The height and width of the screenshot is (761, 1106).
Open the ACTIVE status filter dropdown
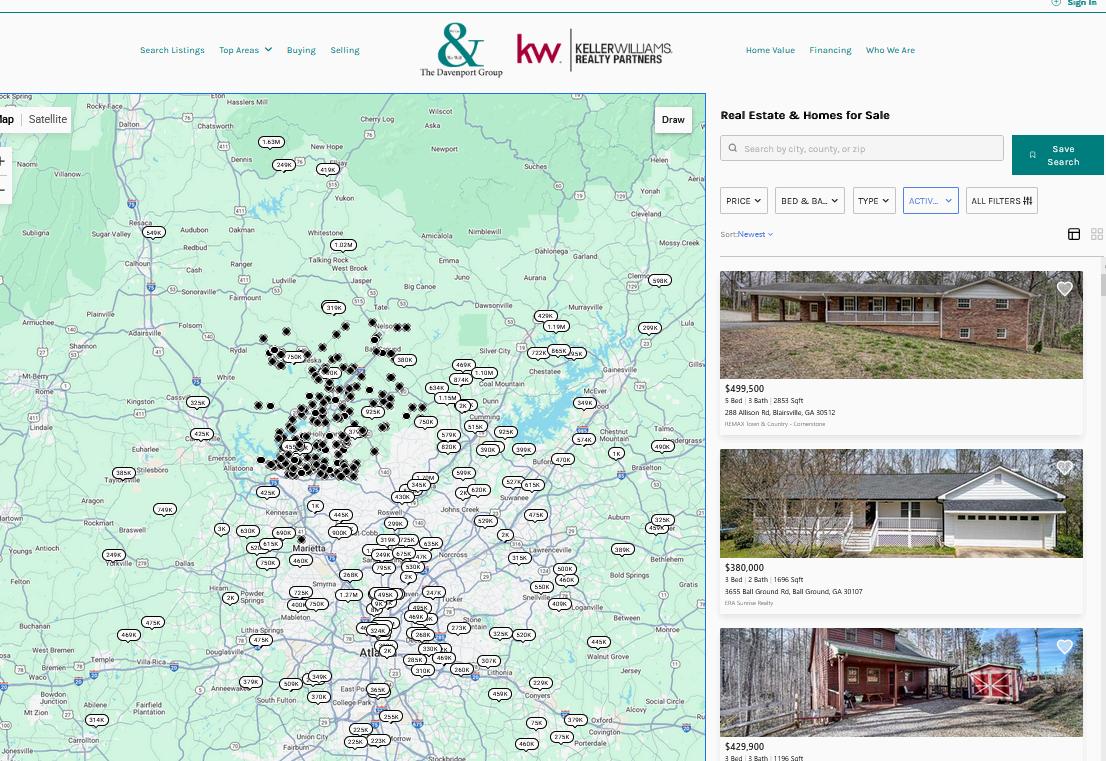pos(930,201)
